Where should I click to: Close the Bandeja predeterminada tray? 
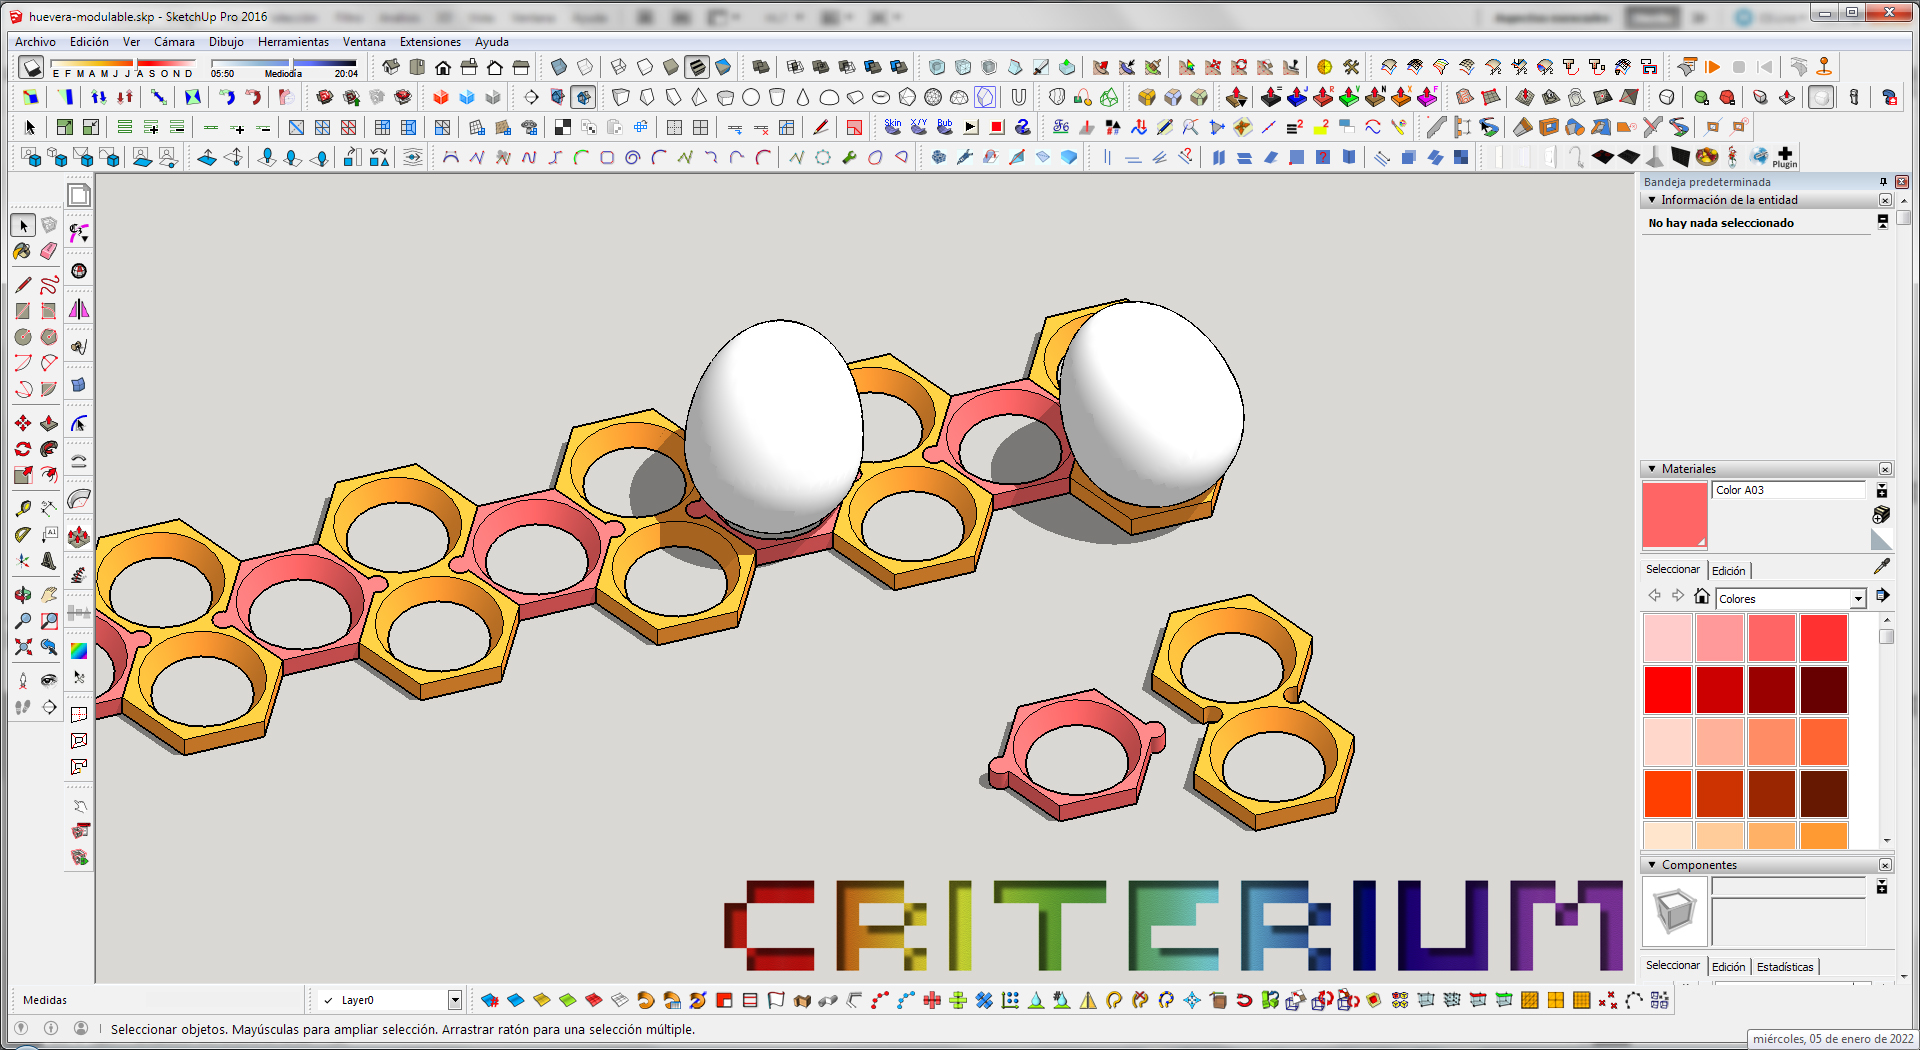[x=1902, y=182]
